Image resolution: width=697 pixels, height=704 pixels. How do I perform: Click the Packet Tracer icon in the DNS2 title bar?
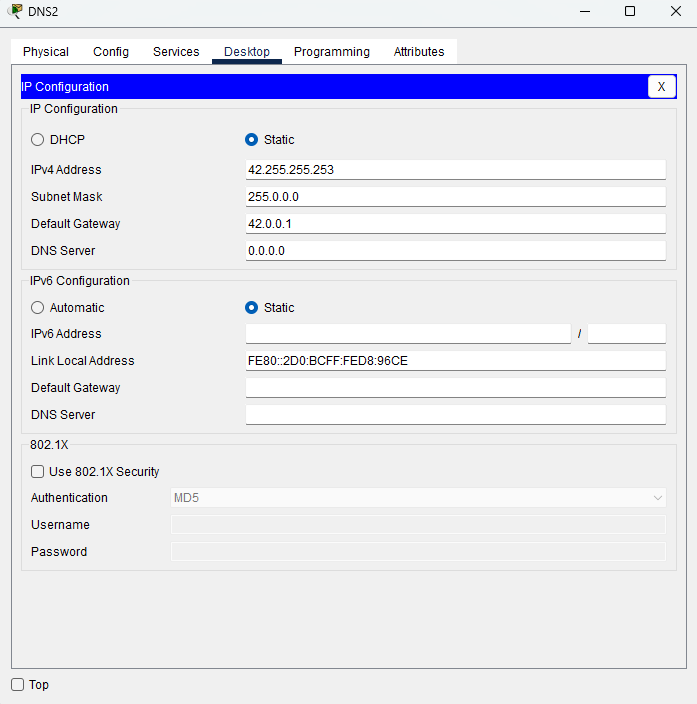tap(15, 11)
